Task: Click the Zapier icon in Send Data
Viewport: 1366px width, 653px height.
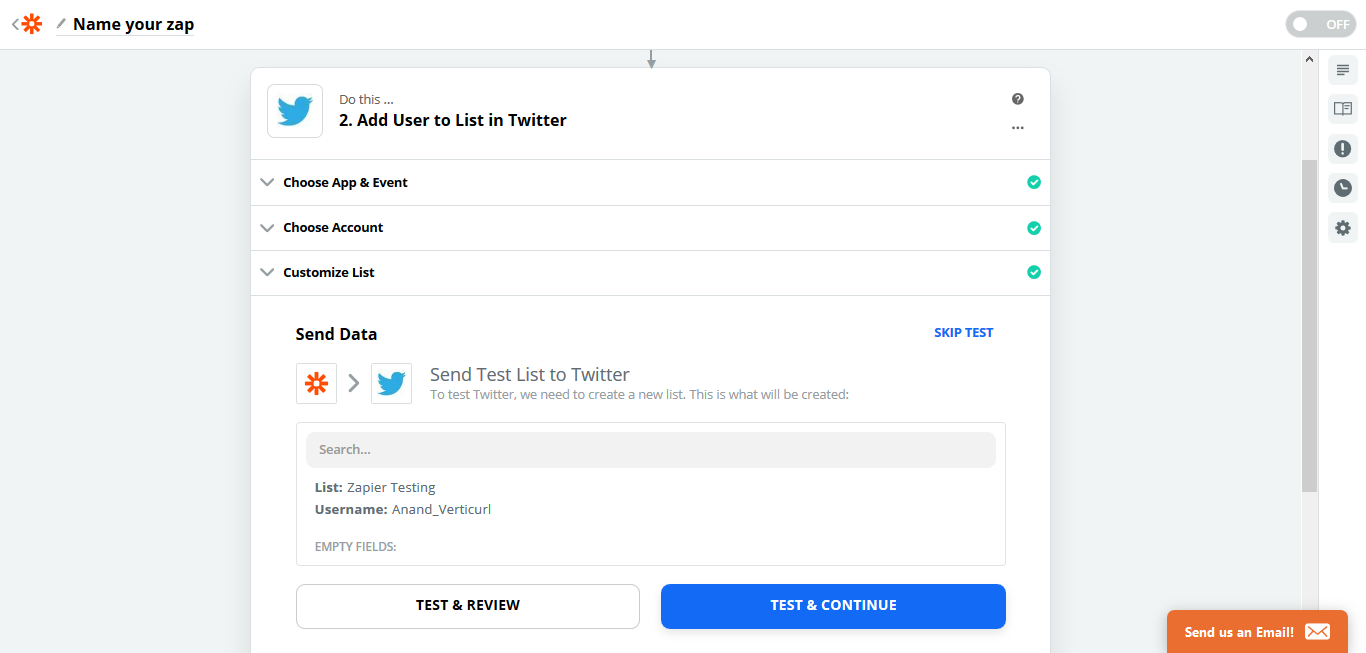Action: [x=316, y=383]
